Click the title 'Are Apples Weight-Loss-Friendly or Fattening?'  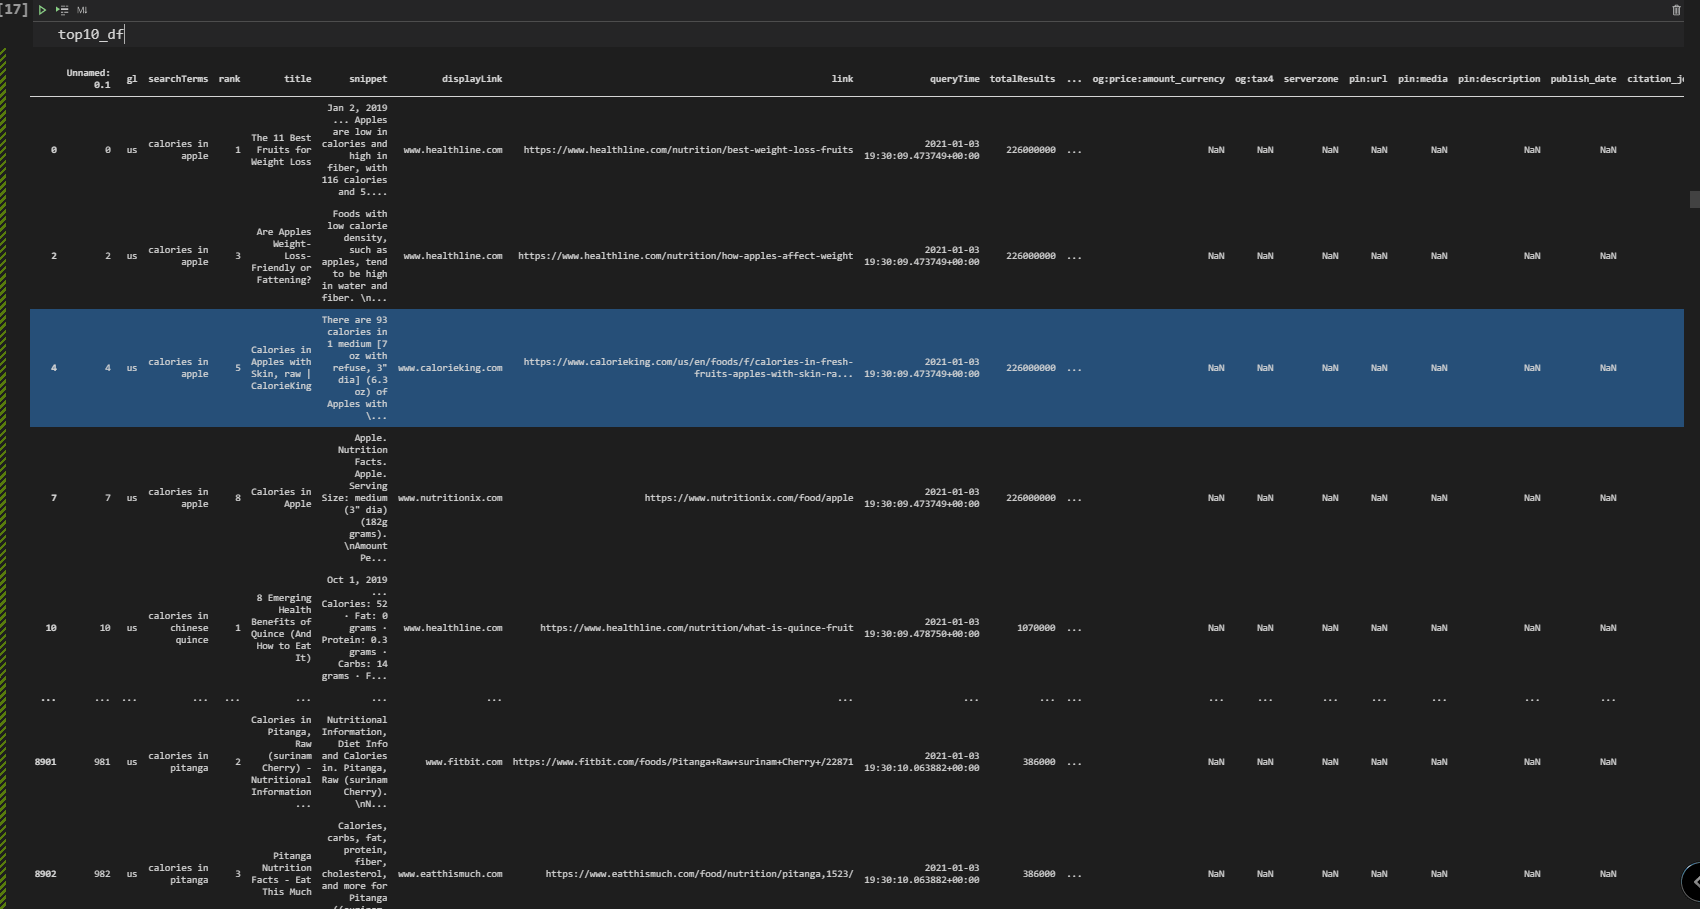tap(283, 256)
